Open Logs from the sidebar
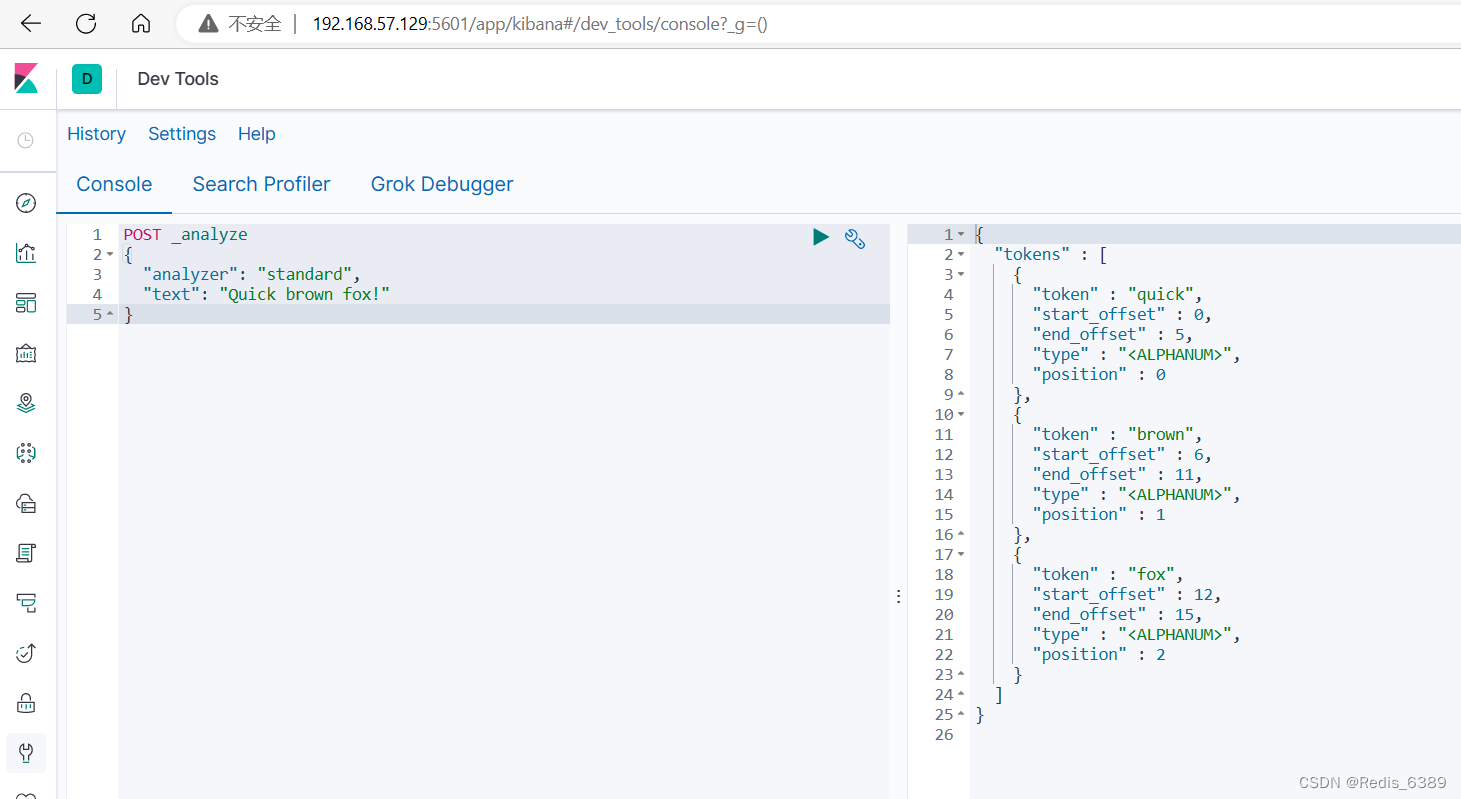The width and height of the screenshot is (1461, 799). (x=27, y=553)
